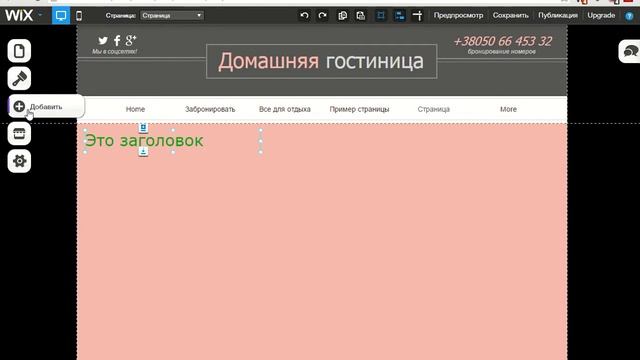Click the upper attach handle above the heading
The height and width of the screenshot is (360, 640).
pos(143,128)
